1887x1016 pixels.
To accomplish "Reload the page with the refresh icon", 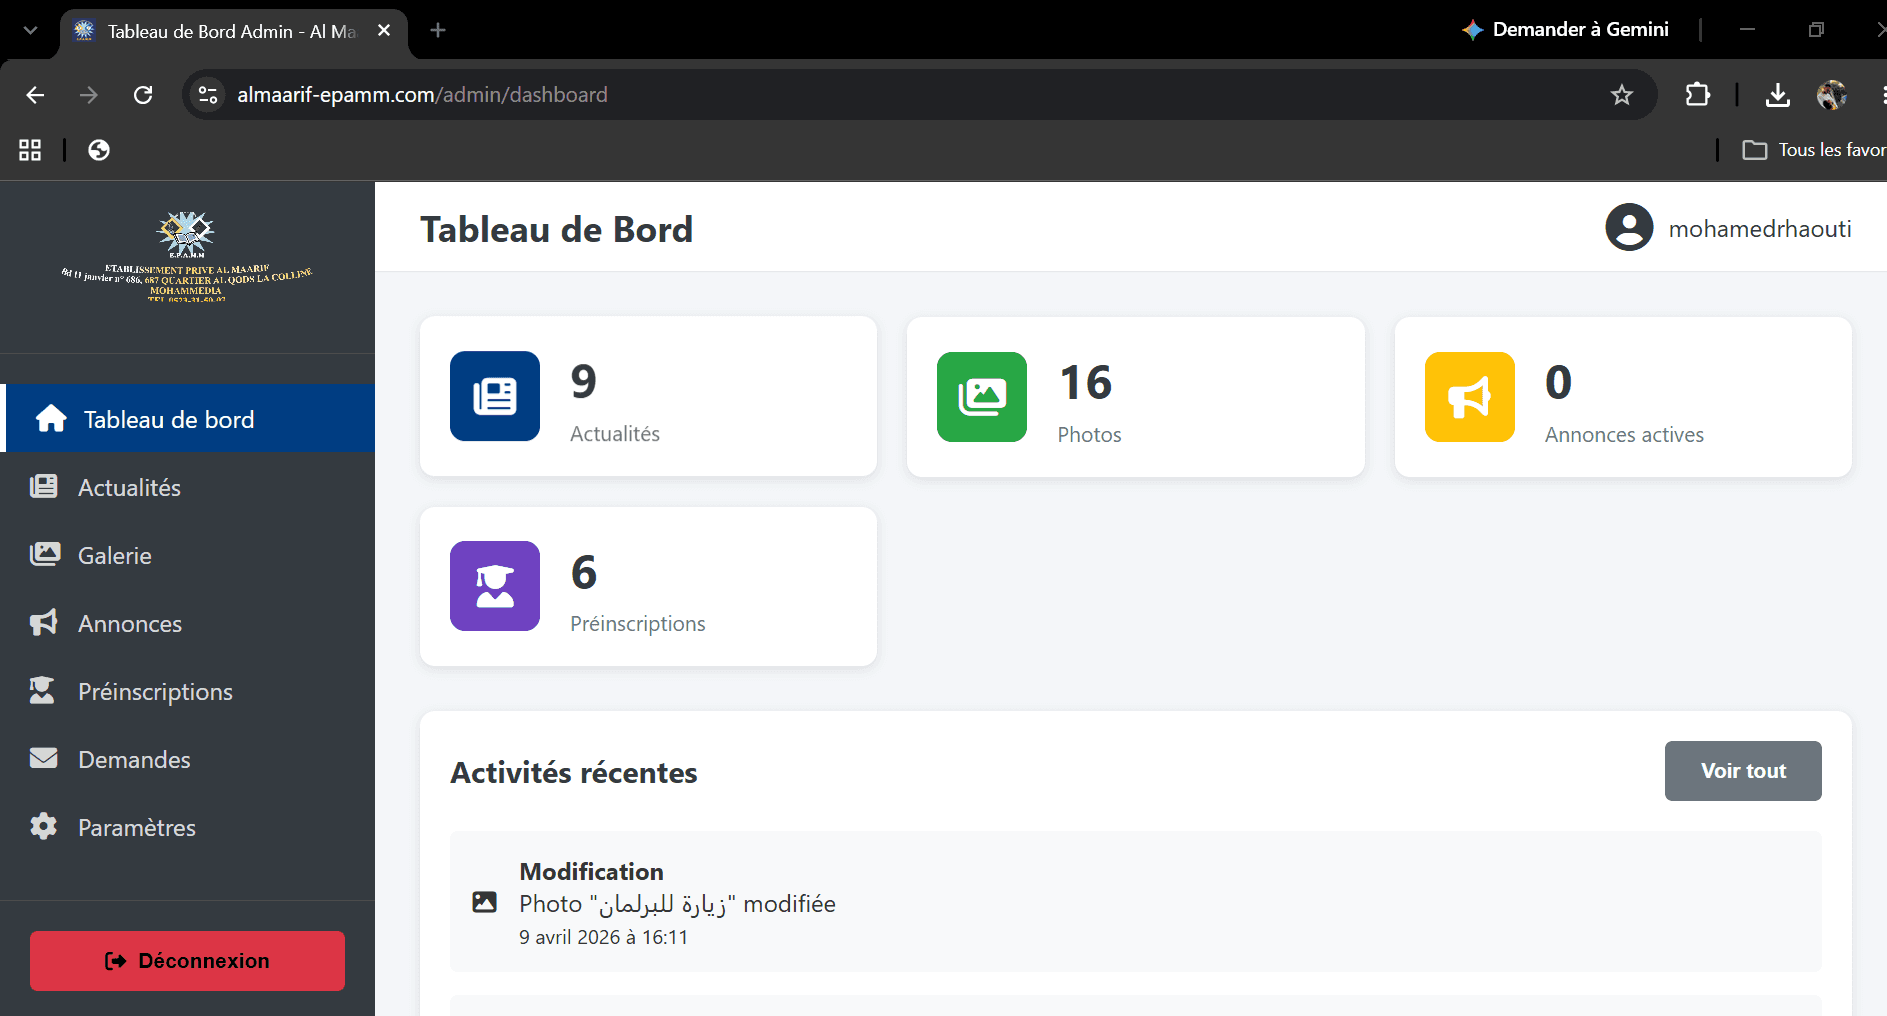I will [x=143, y=95].
